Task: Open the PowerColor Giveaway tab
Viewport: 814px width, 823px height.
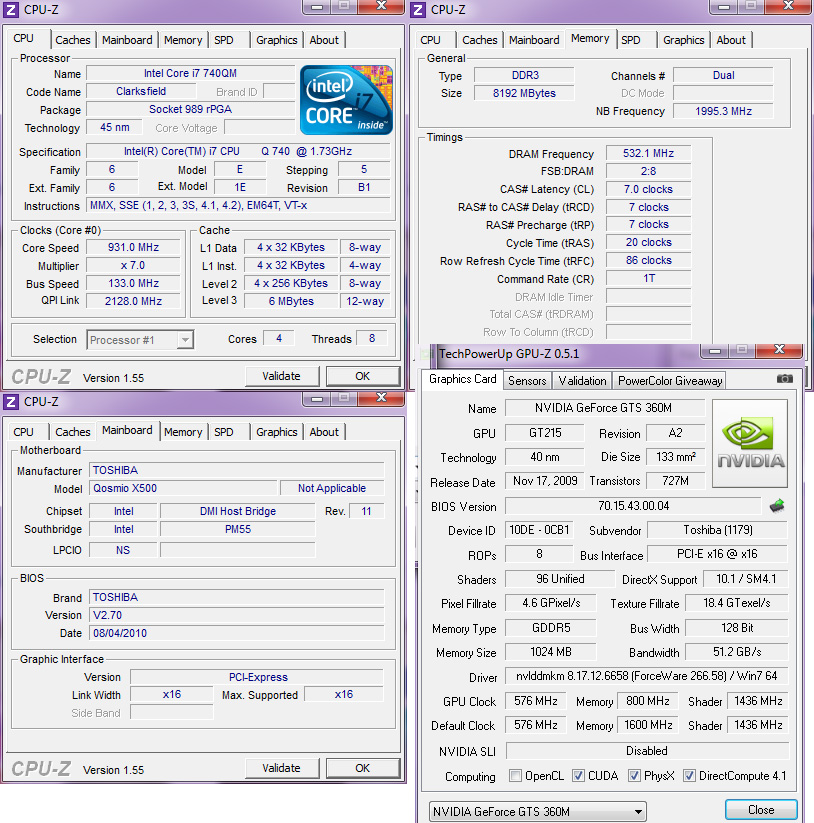Action: (x=670, y=381)
